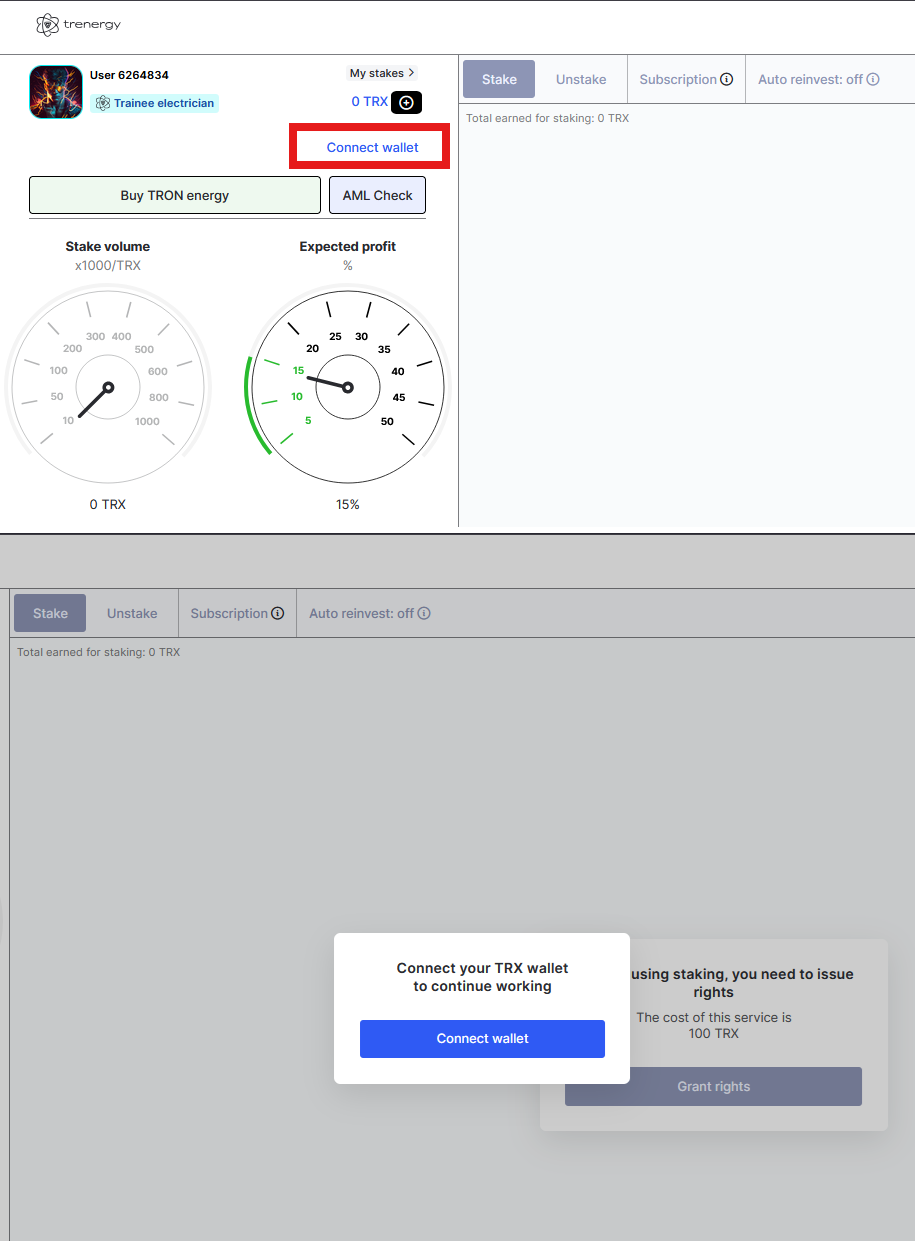Viewport: 915px width, 1241px height.
Task: Toggle Auto reinvest: off in the upper panel
Action: point(810,79)
